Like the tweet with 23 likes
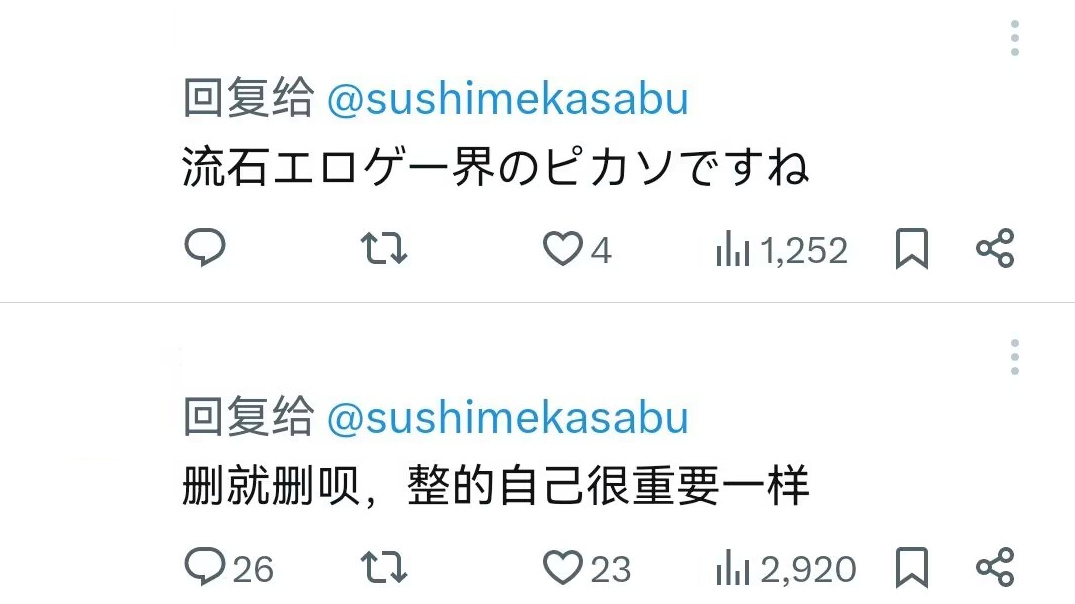Viewport: 1075px width, 604px height. pyautogui.click(x=562, y=568)
